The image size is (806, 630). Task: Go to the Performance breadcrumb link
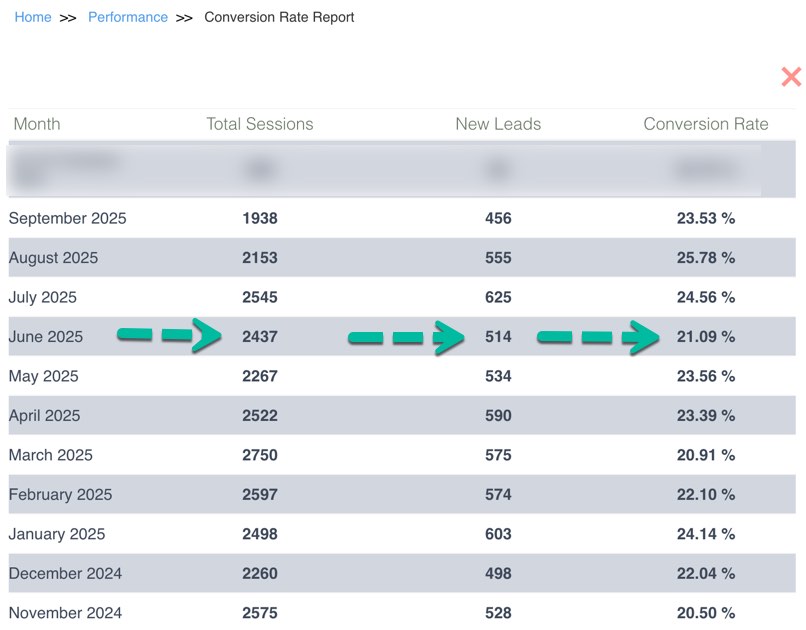tap(128, 17)
